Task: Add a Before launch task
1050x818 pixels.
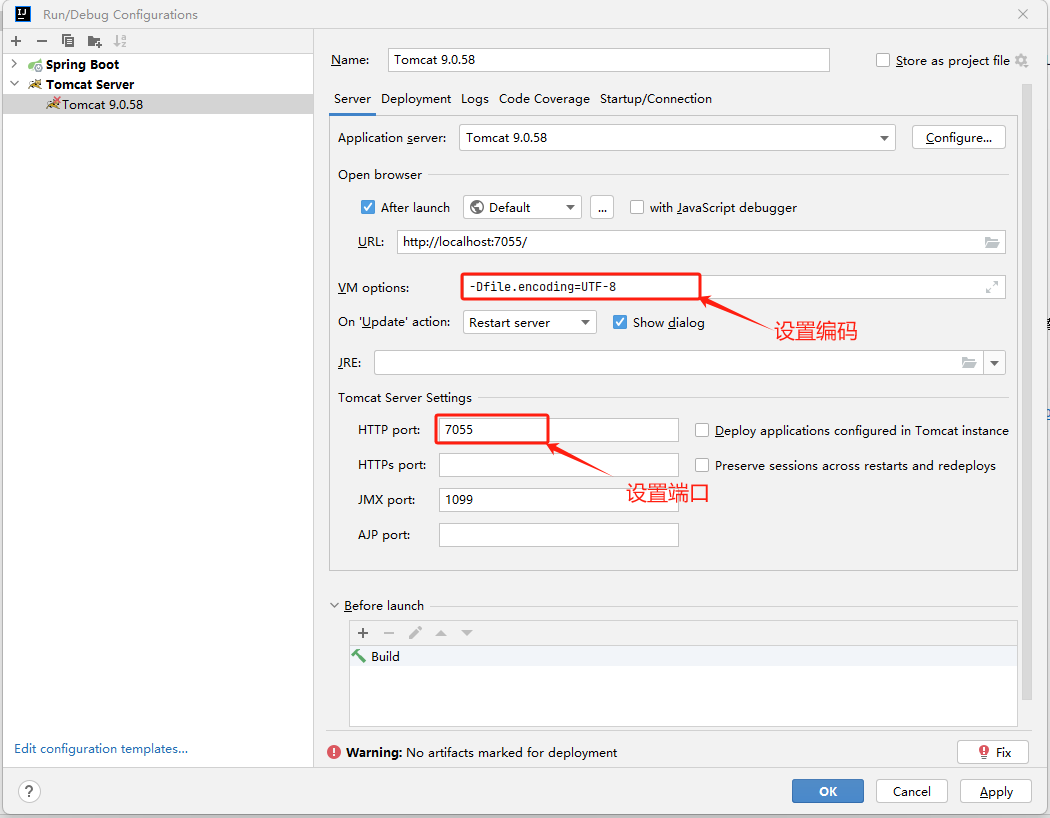Action: (363, 633)
